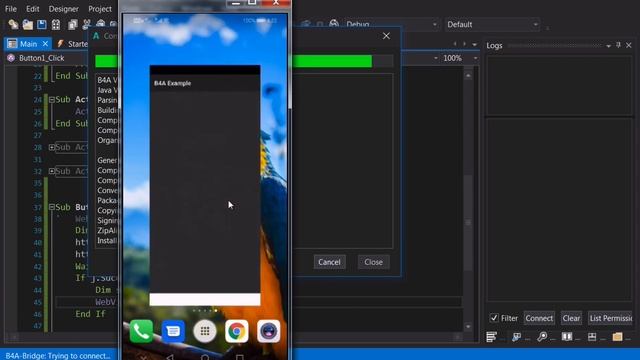Screen dimensions: 640x360
Task: Tap the Android home navigation button
Action: [x=205, y=358]
